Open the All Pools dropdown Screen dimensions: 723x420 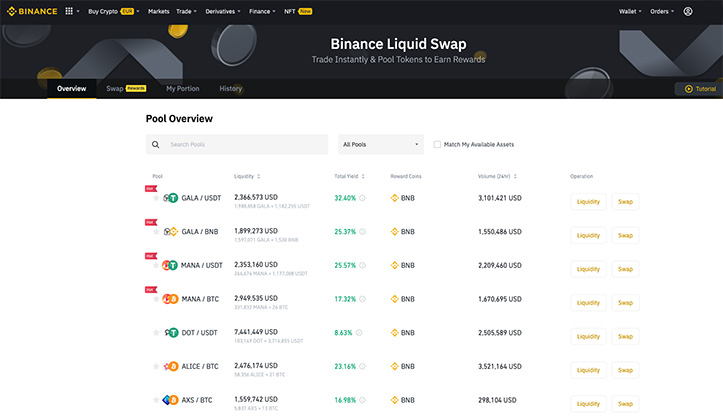[x=380, y=144]
